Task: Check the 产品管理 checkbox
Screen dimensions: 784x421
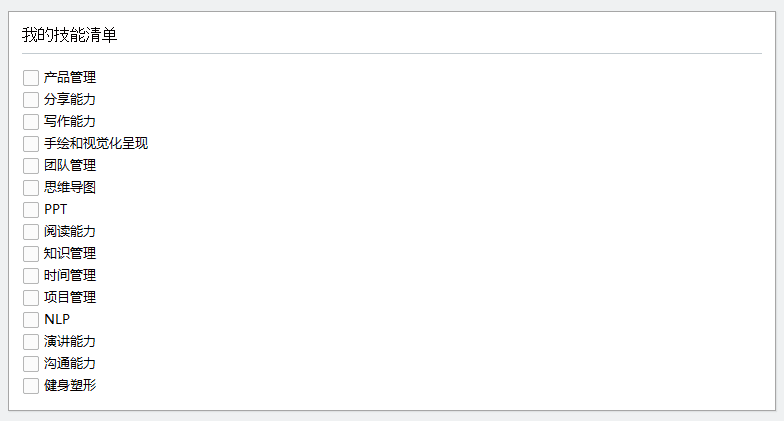Action: point(31,78)
